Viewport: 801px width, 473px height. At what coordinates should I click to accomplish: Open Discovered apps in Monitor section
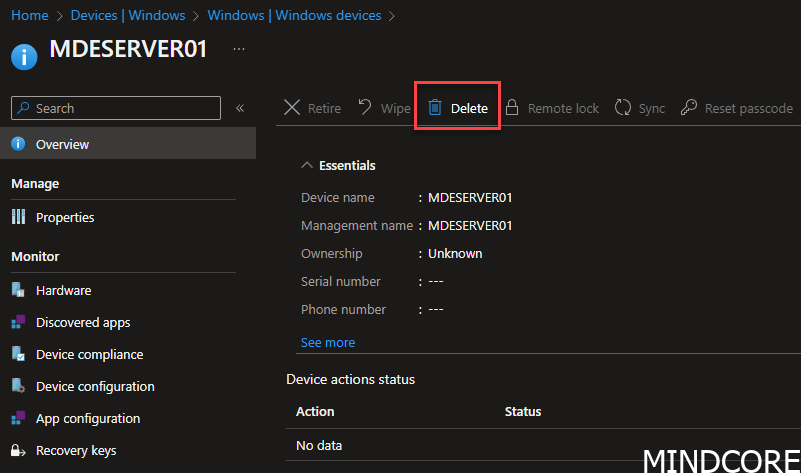[83, 322]
